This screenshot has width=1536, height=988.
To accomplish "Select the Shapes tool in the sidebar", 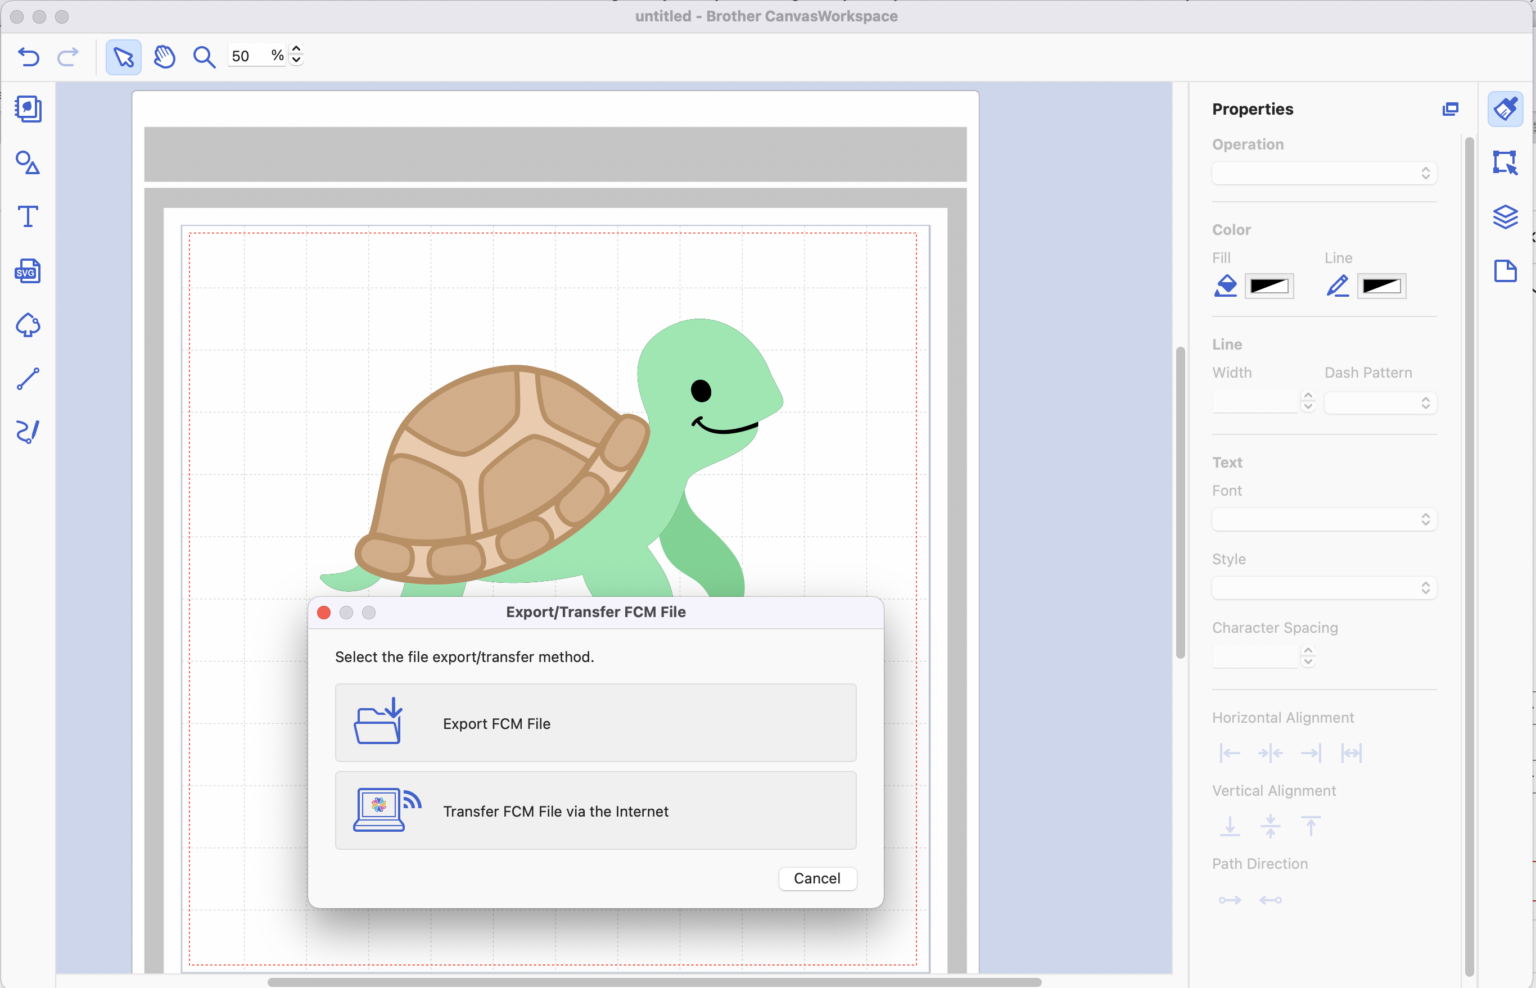I will point(27,163).
